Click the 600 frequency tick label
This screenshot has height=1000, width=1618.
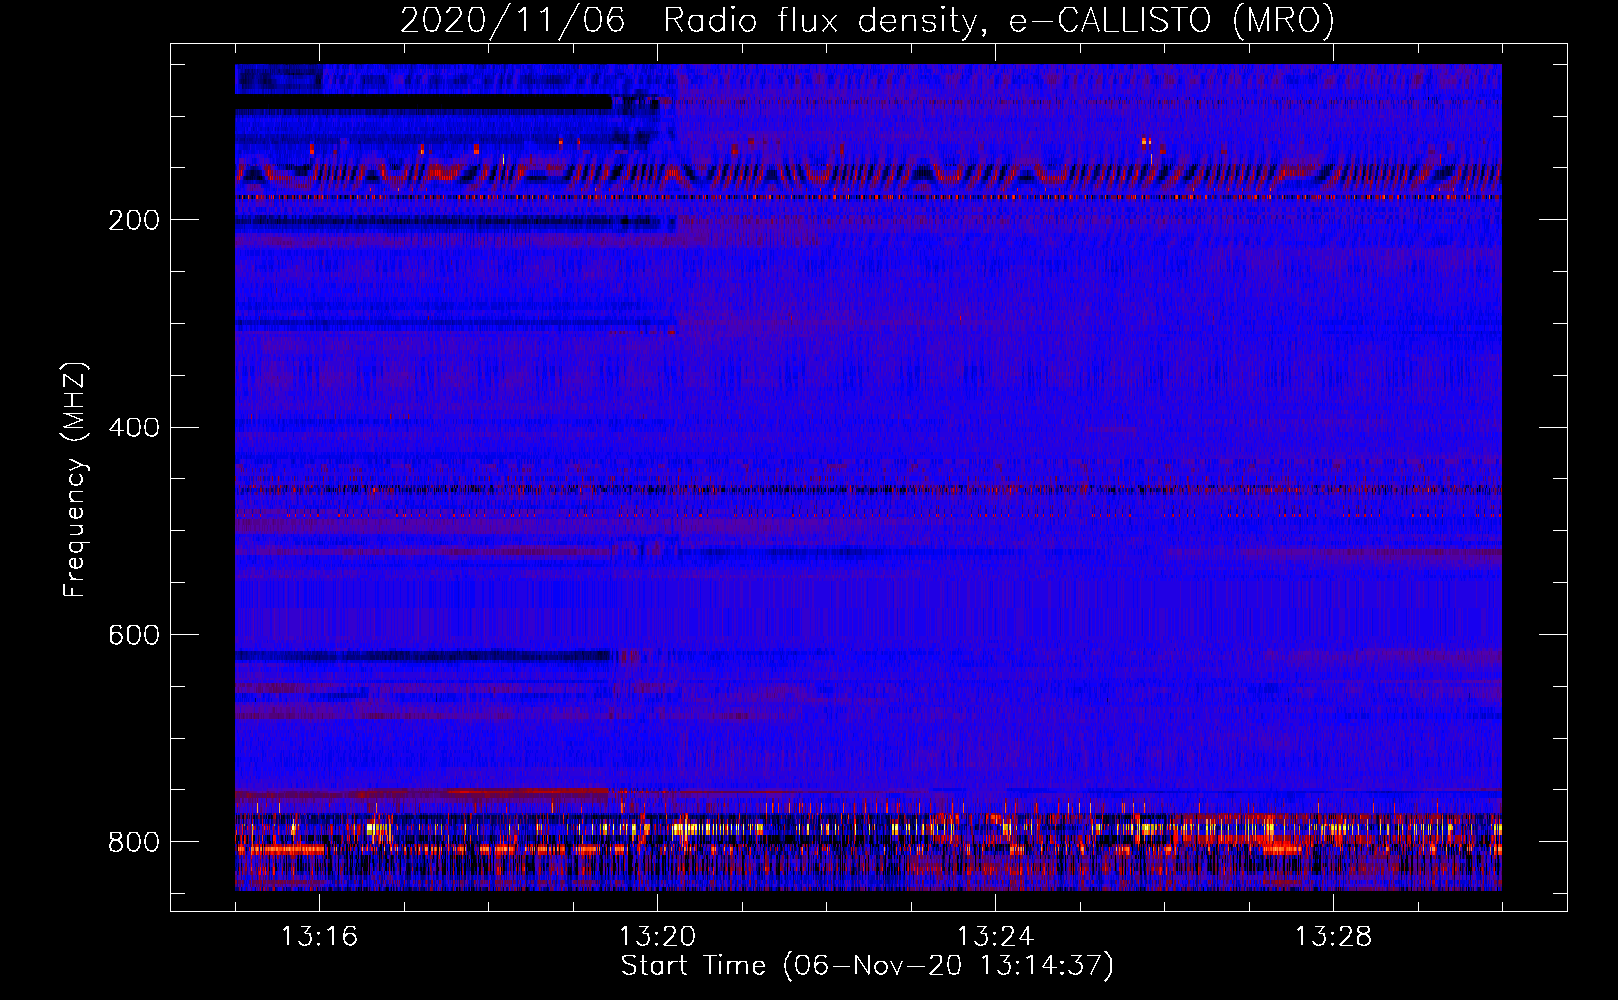[x=134, y=636]
